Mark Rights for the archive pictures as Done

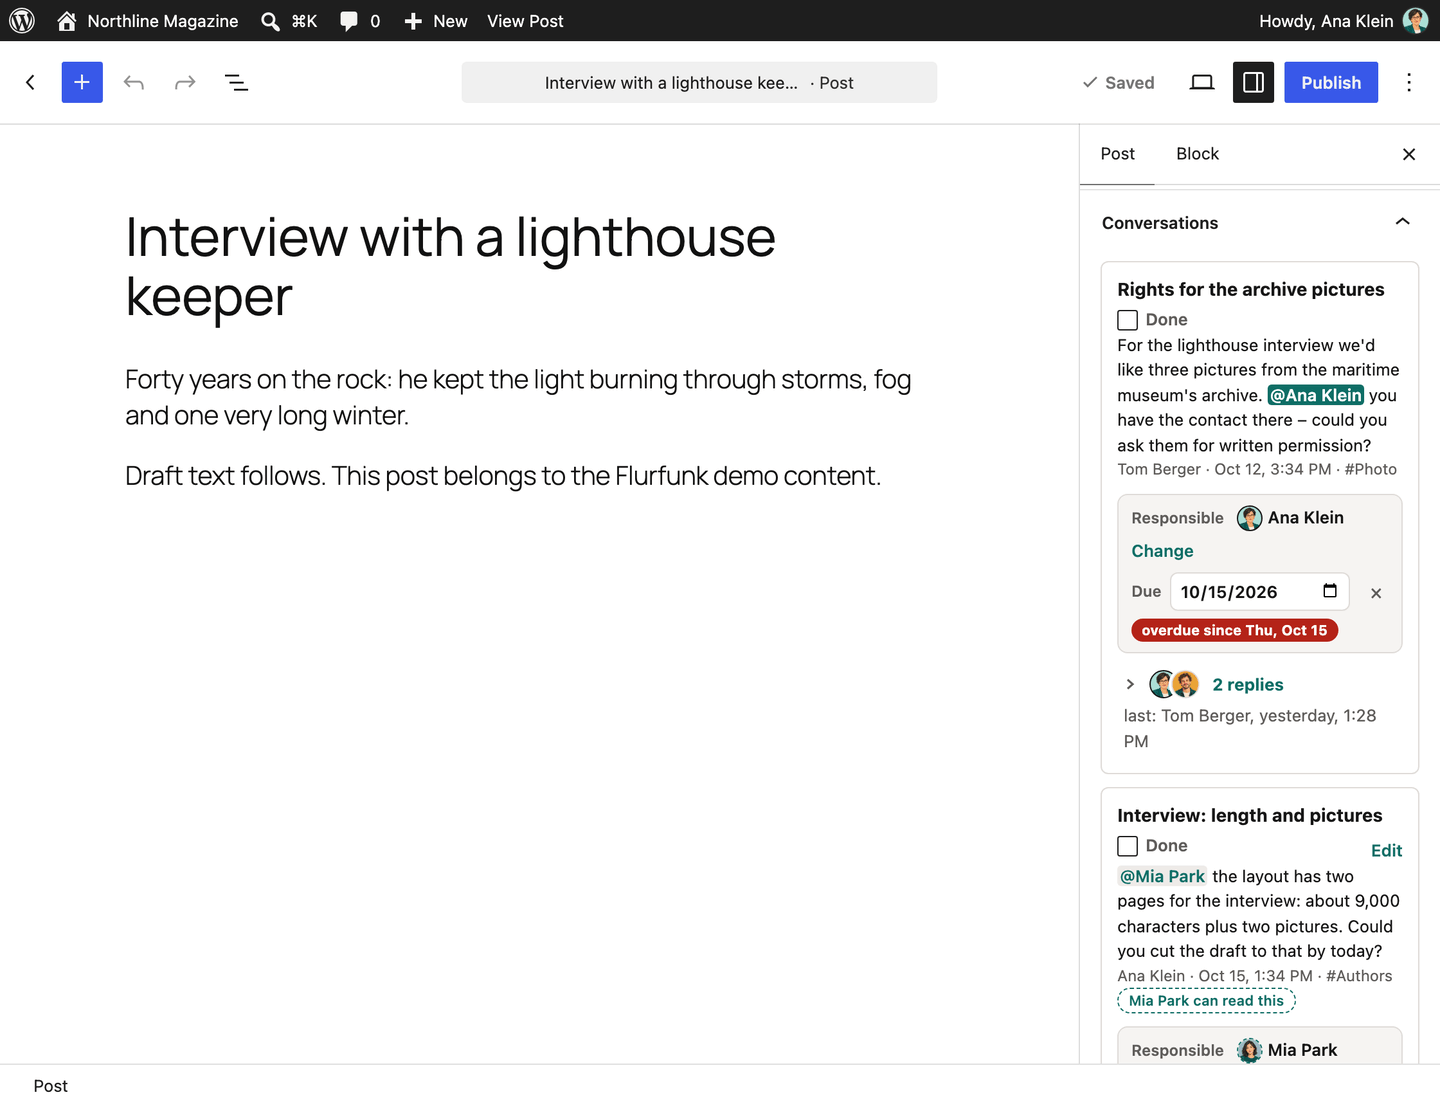[x=1128, y=320]
